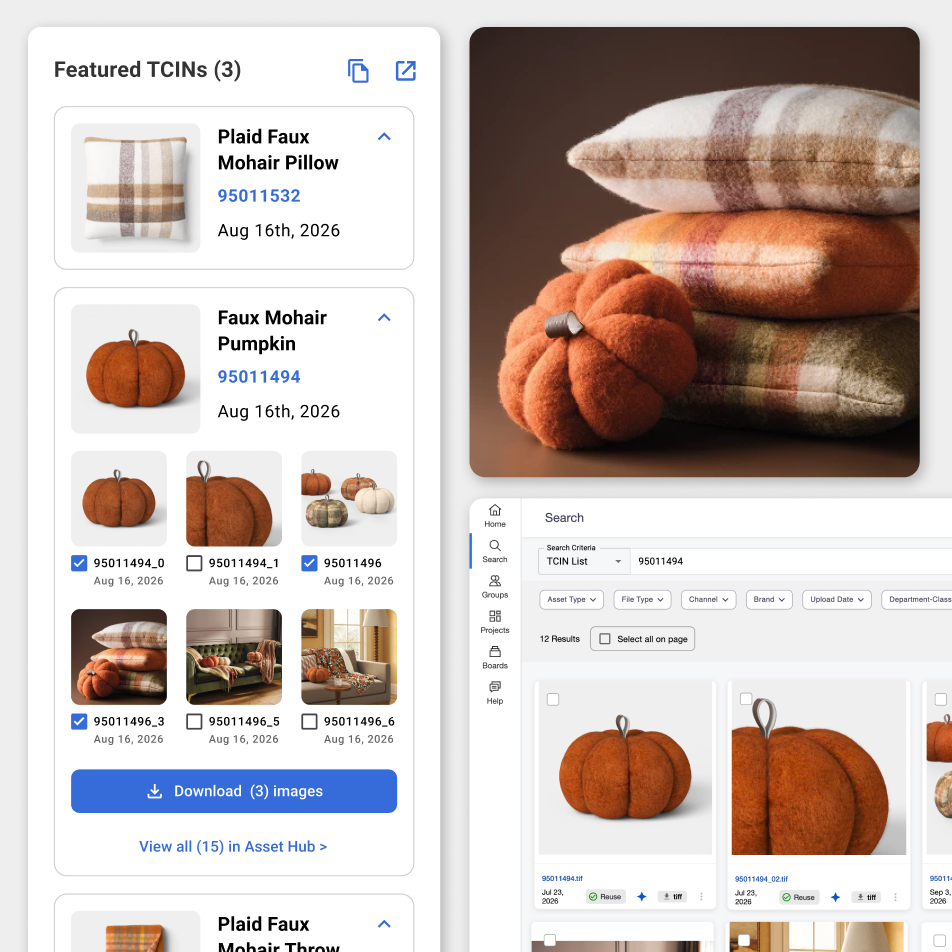Download tiff for 95011494.tif

pyautogui.click(x=673, y=897)
